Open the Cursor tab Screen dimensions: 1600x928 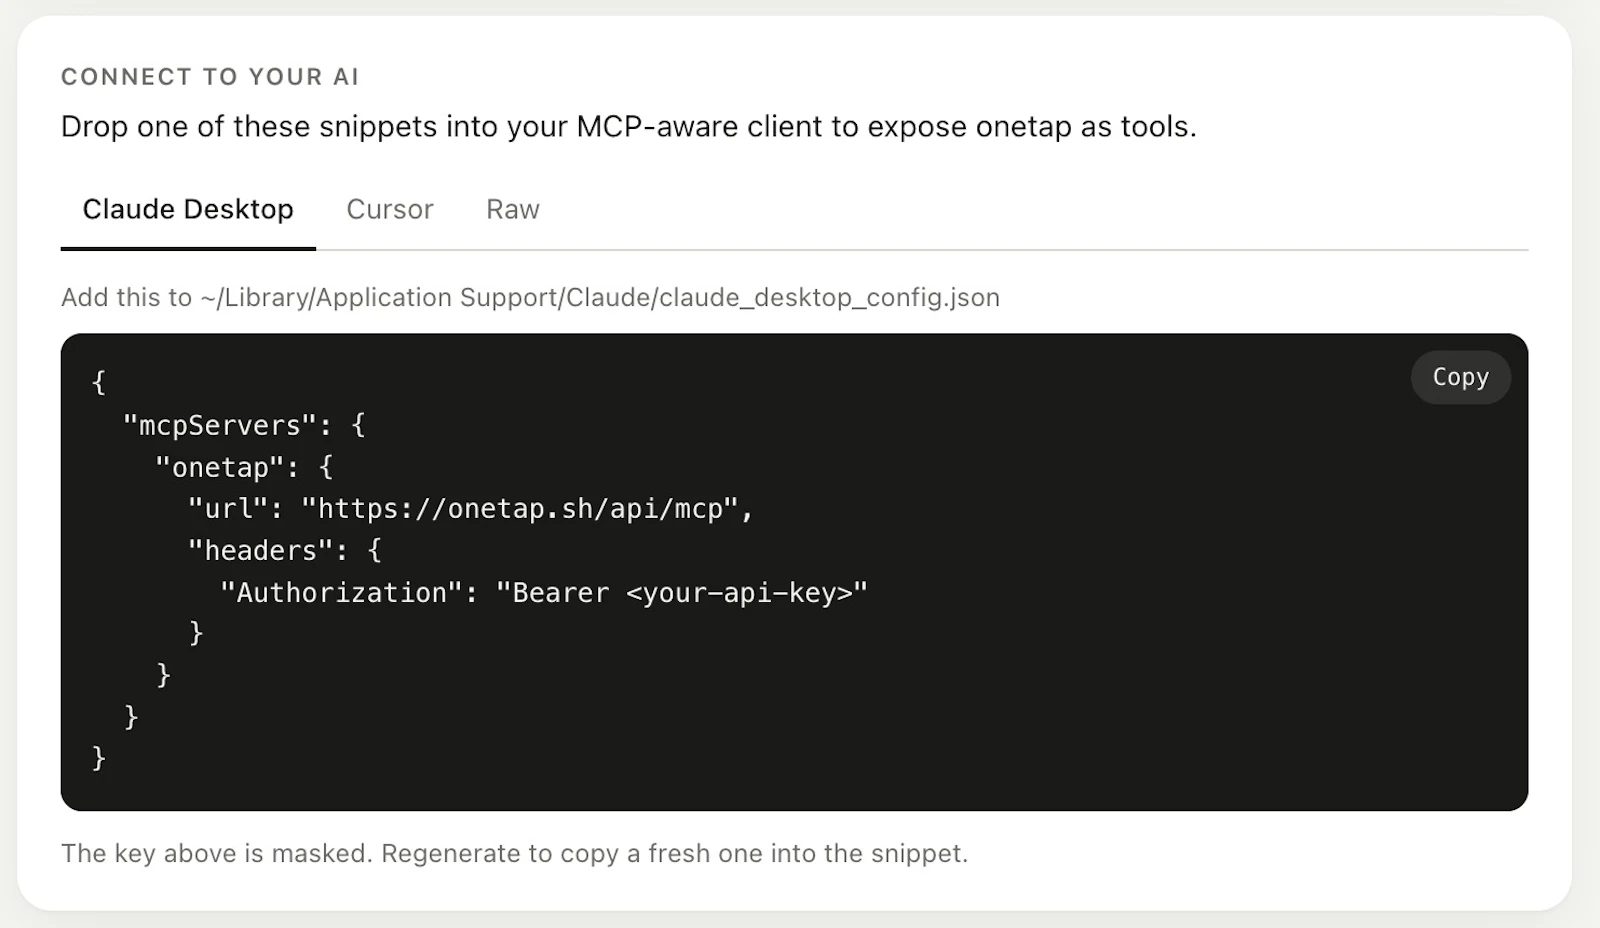[x=390, y=209]
